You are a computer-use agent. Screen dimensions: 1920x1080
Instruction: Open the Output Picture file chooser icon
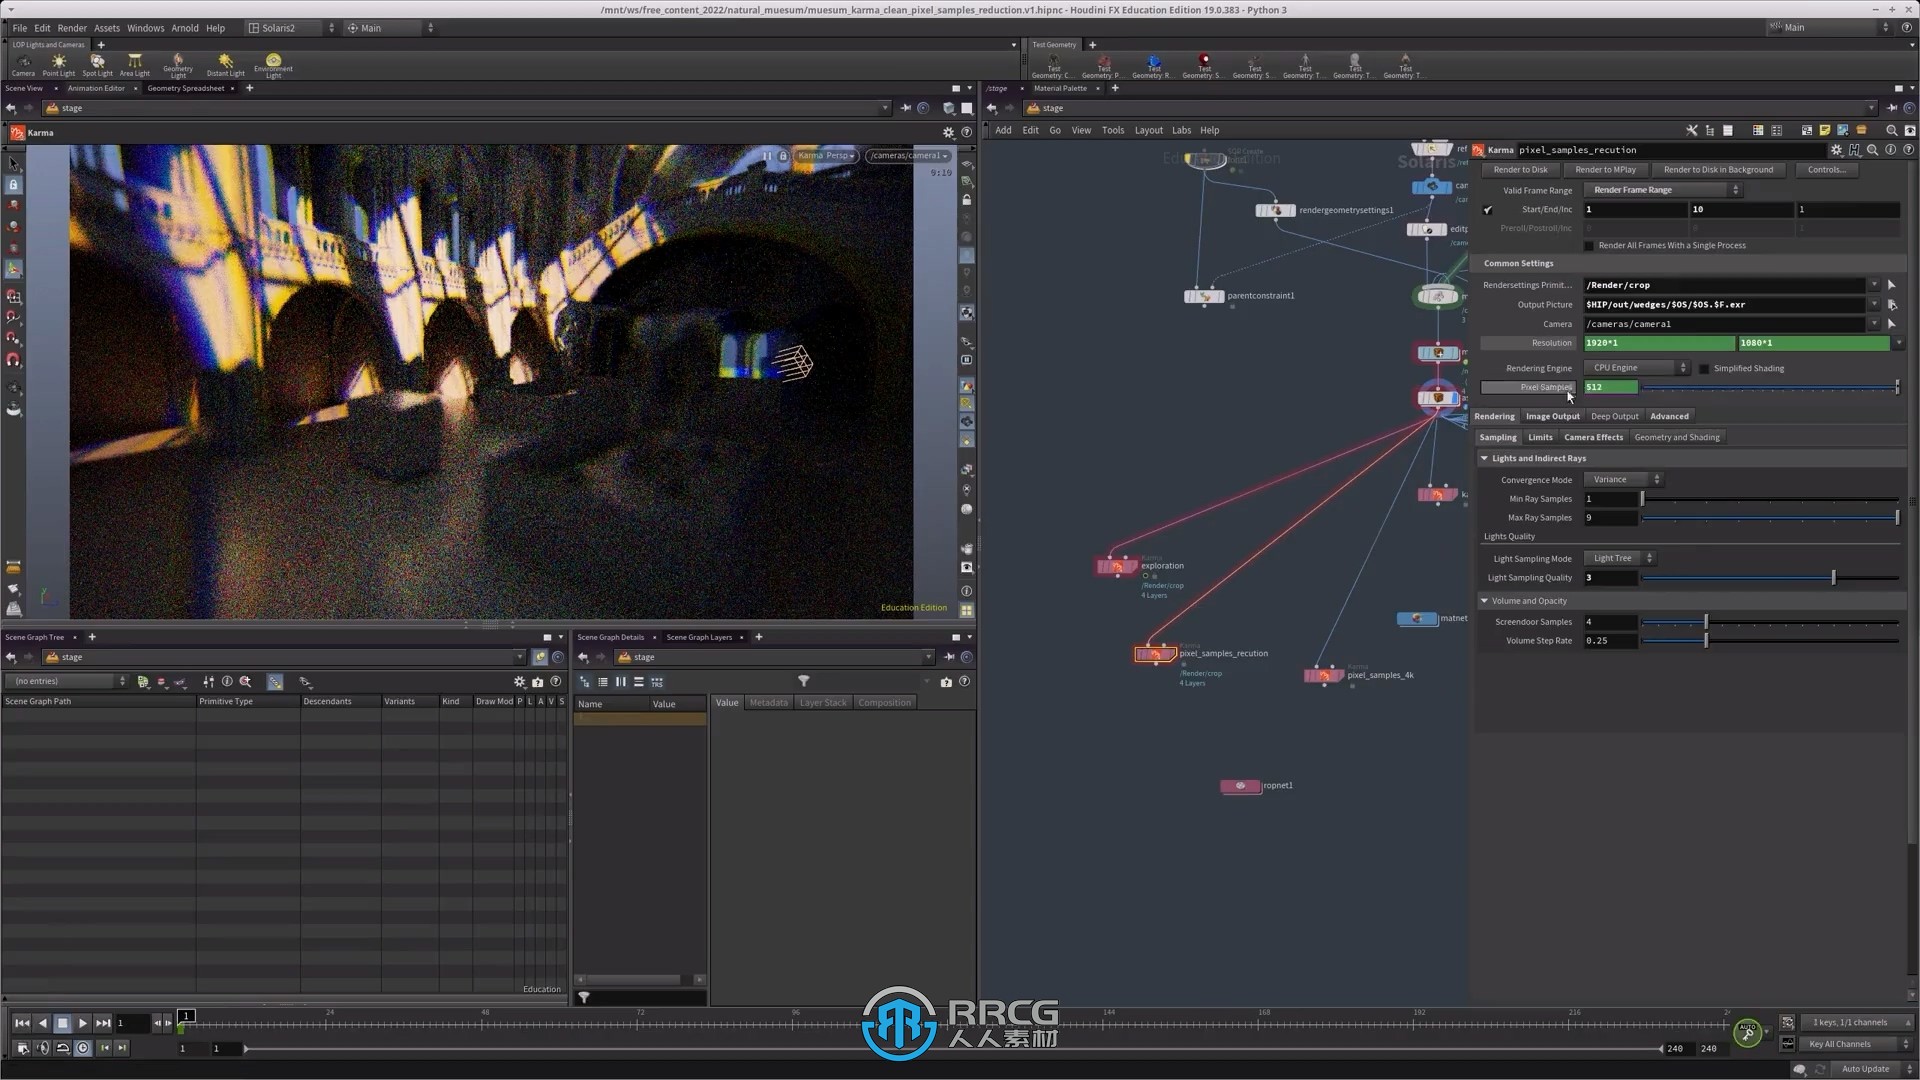pyautogui.click(x=1892, y=305)
